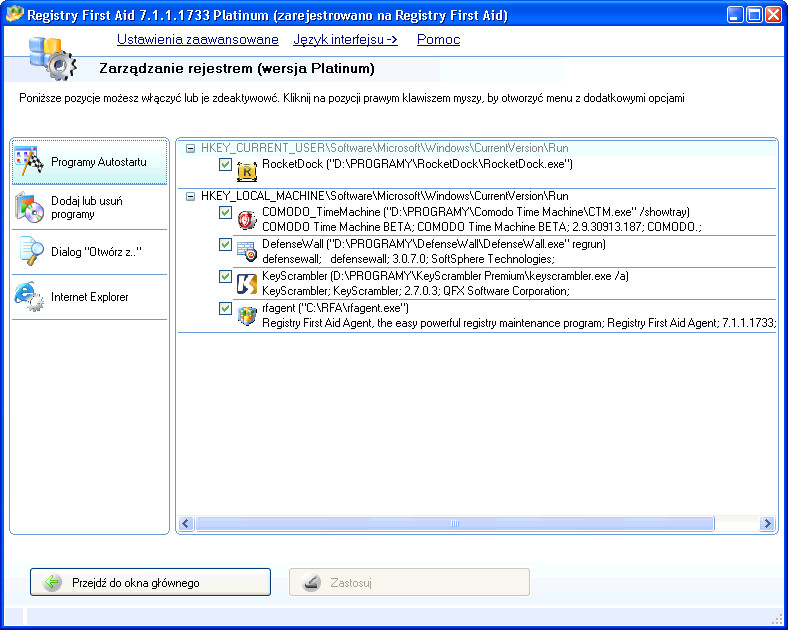Click the Programy Autostartu checkered flag icon
Screen dimensions: 788x630
click(x=29, y=161)
